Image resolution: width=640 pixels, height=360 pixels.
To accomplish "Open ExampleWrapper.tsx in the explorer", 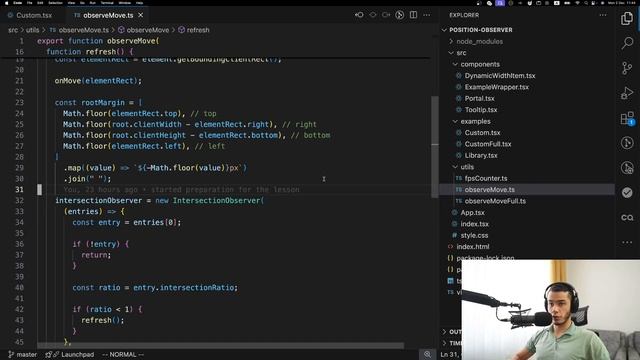I will (x=496, y=87).
